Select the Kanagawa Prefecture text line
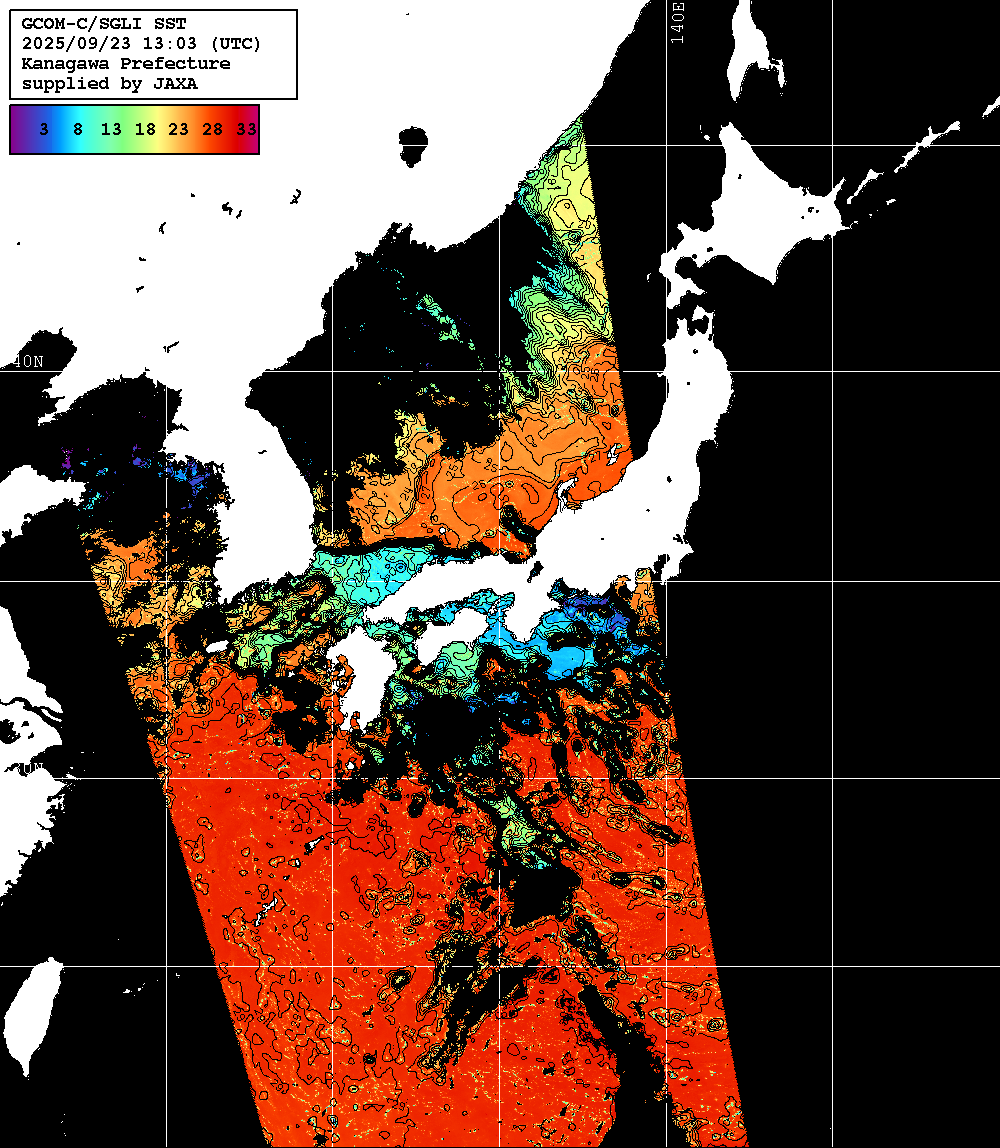This screenshot has height=1148, width=1000. coord(126,64)
